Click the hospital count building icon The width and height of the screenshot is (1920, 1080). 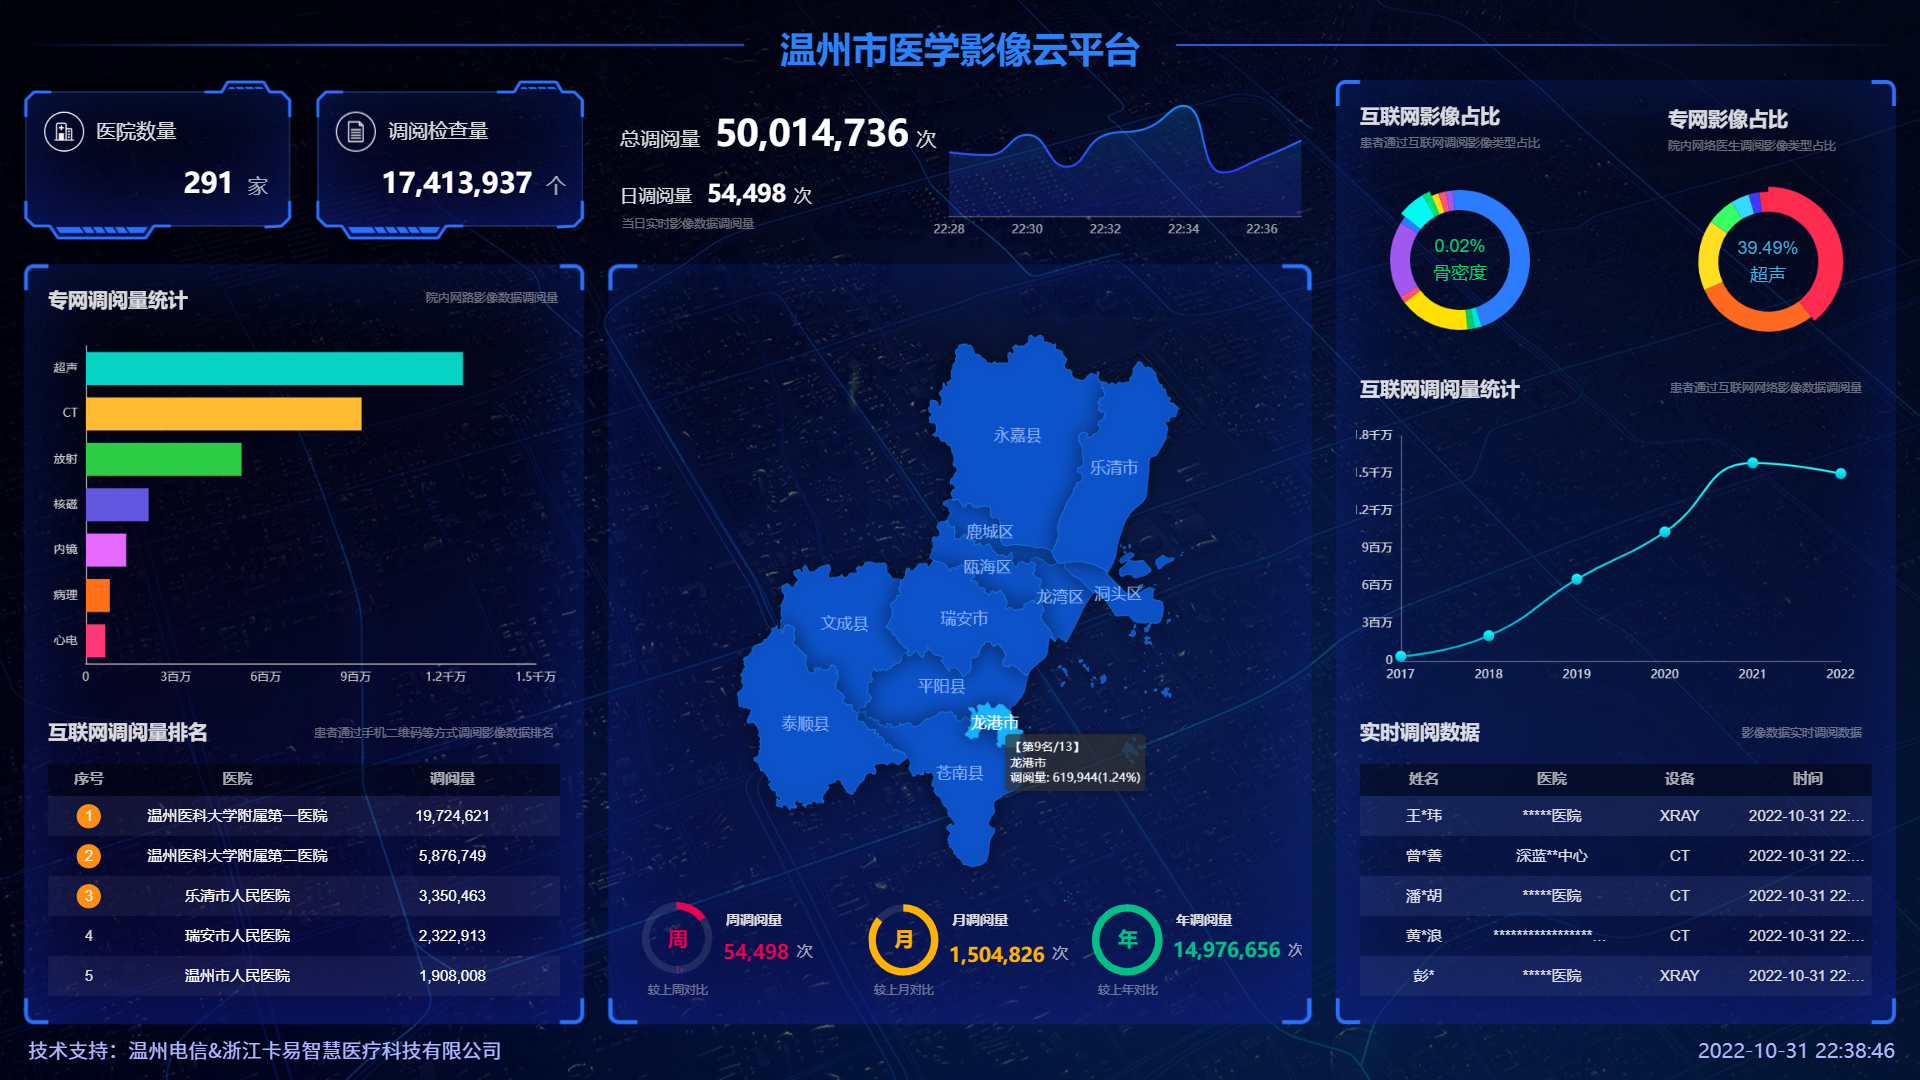(64, 132)
